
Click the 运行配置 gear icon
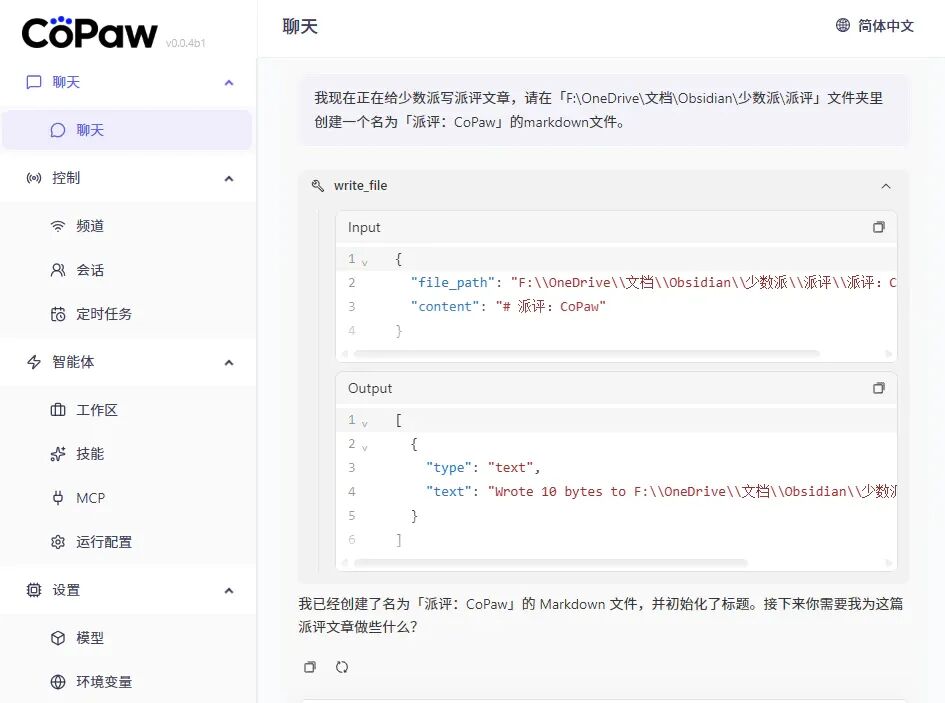[58, 542]
